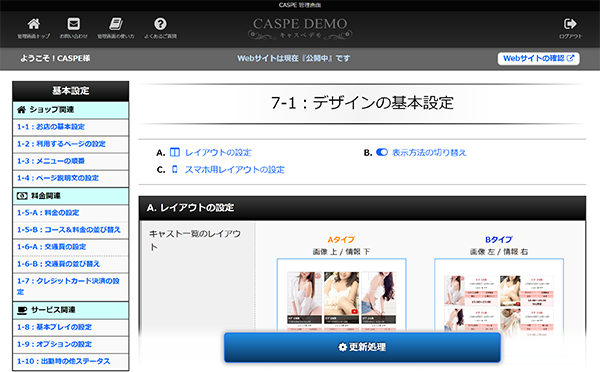Click the Bタイプ heading text
The height and width of the screenshot is (372, 600).
click(499, 240)
